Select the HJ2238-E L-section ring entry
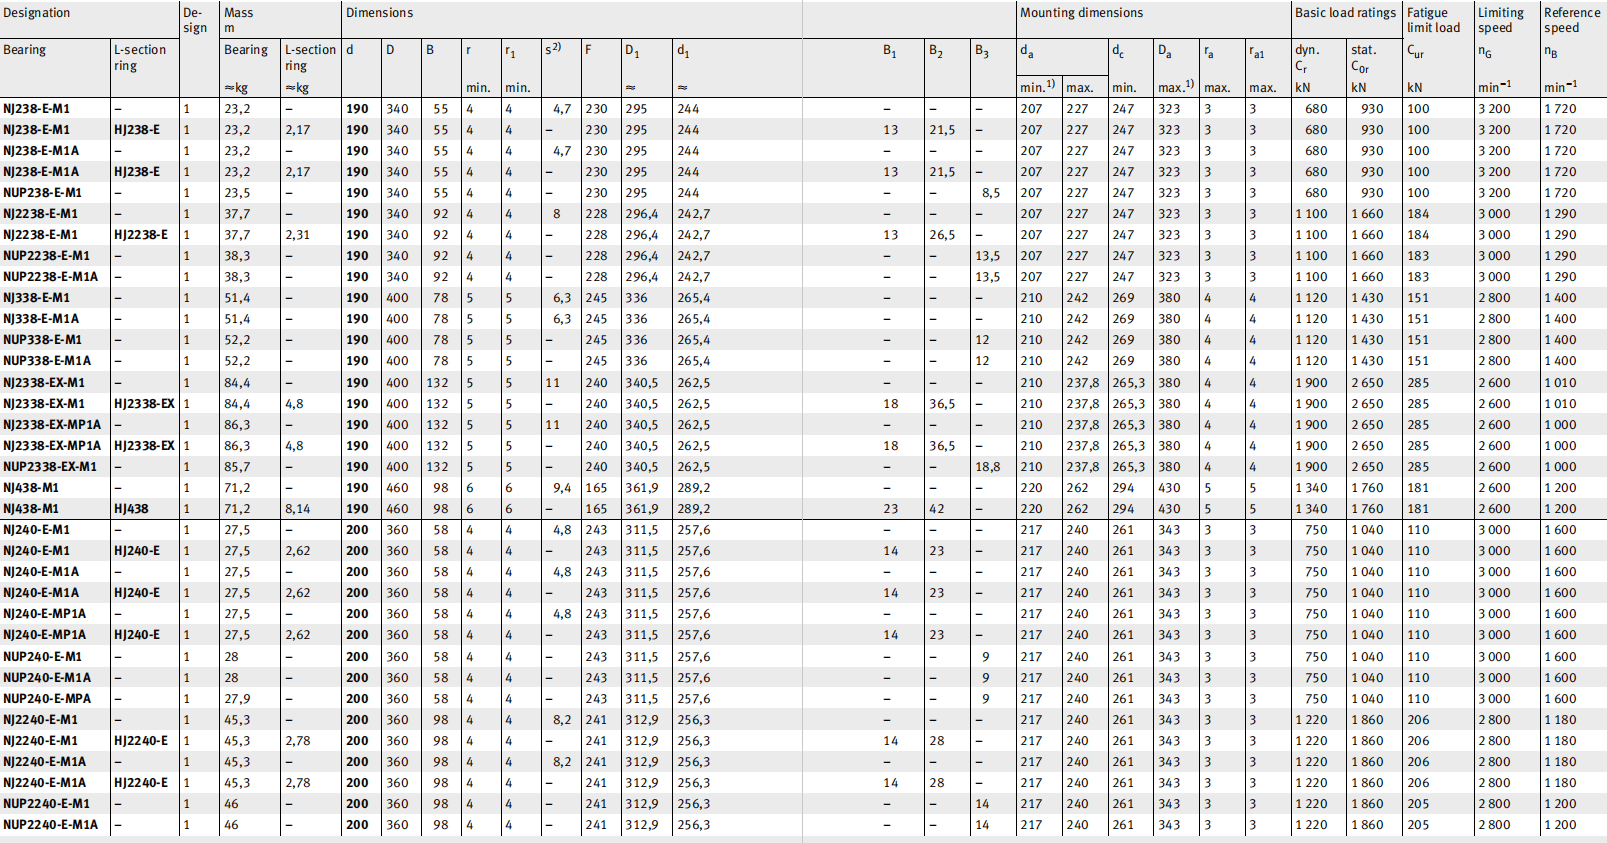This screenshot has height=843, width=1607. 141,235
